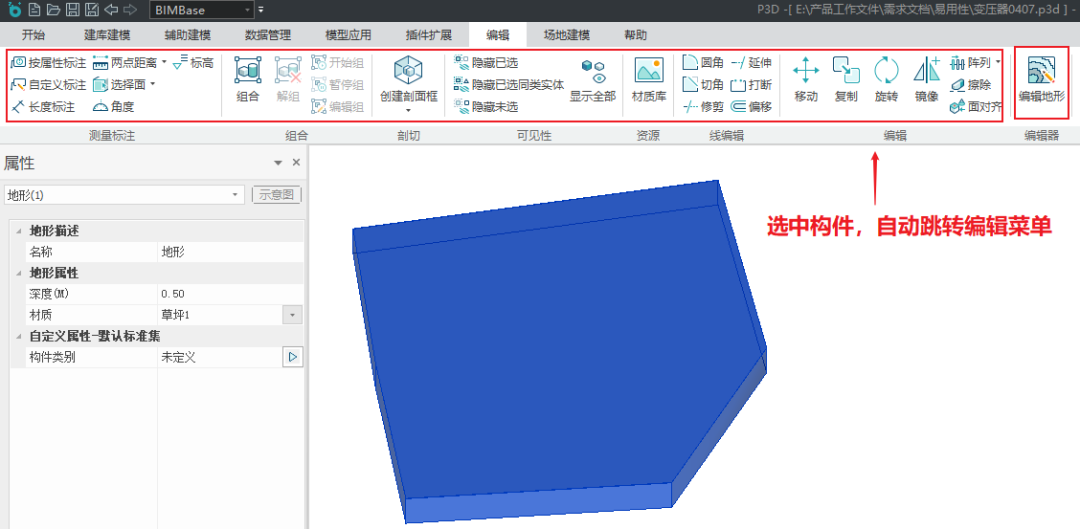Activate the 旋转 rotate tool
Viewport: 1080px width, 529px height.
tap(886, 80)
